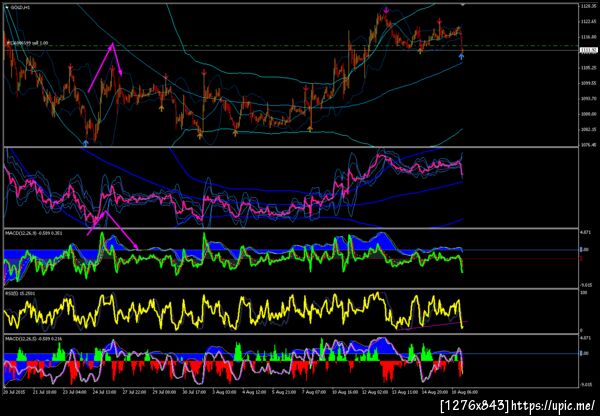Click the 1093.70 level on the price axis
Screen dimensions: 600x416
pos(589,98)
